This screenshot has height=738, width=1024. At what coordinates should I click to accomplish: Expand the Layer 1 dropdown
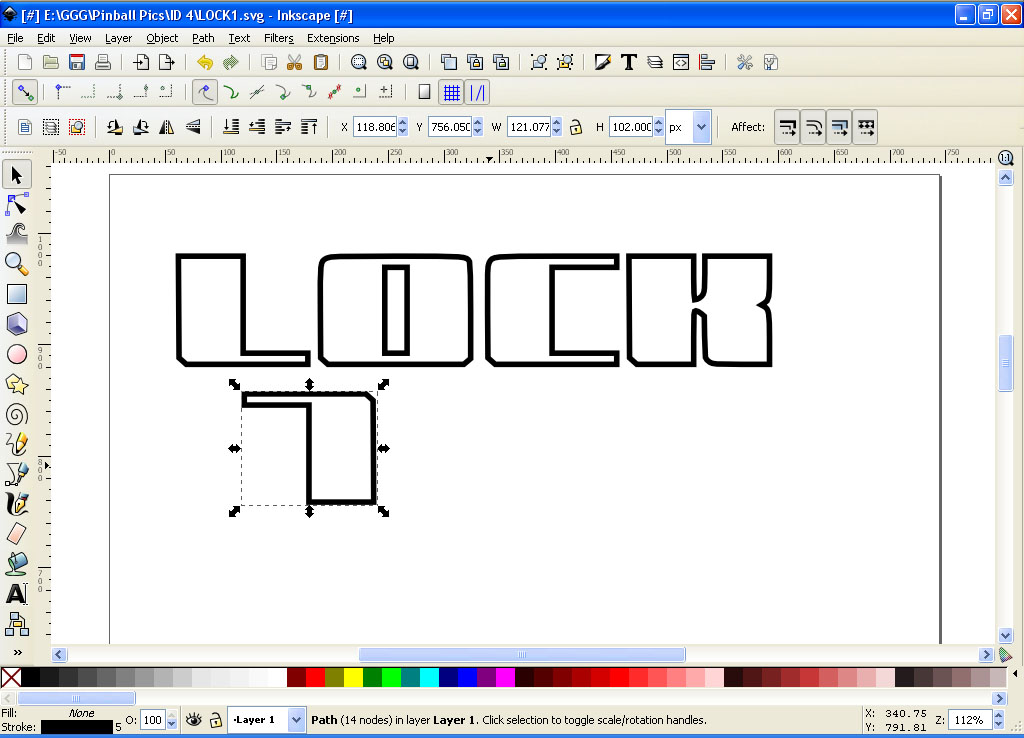(296, 720)
